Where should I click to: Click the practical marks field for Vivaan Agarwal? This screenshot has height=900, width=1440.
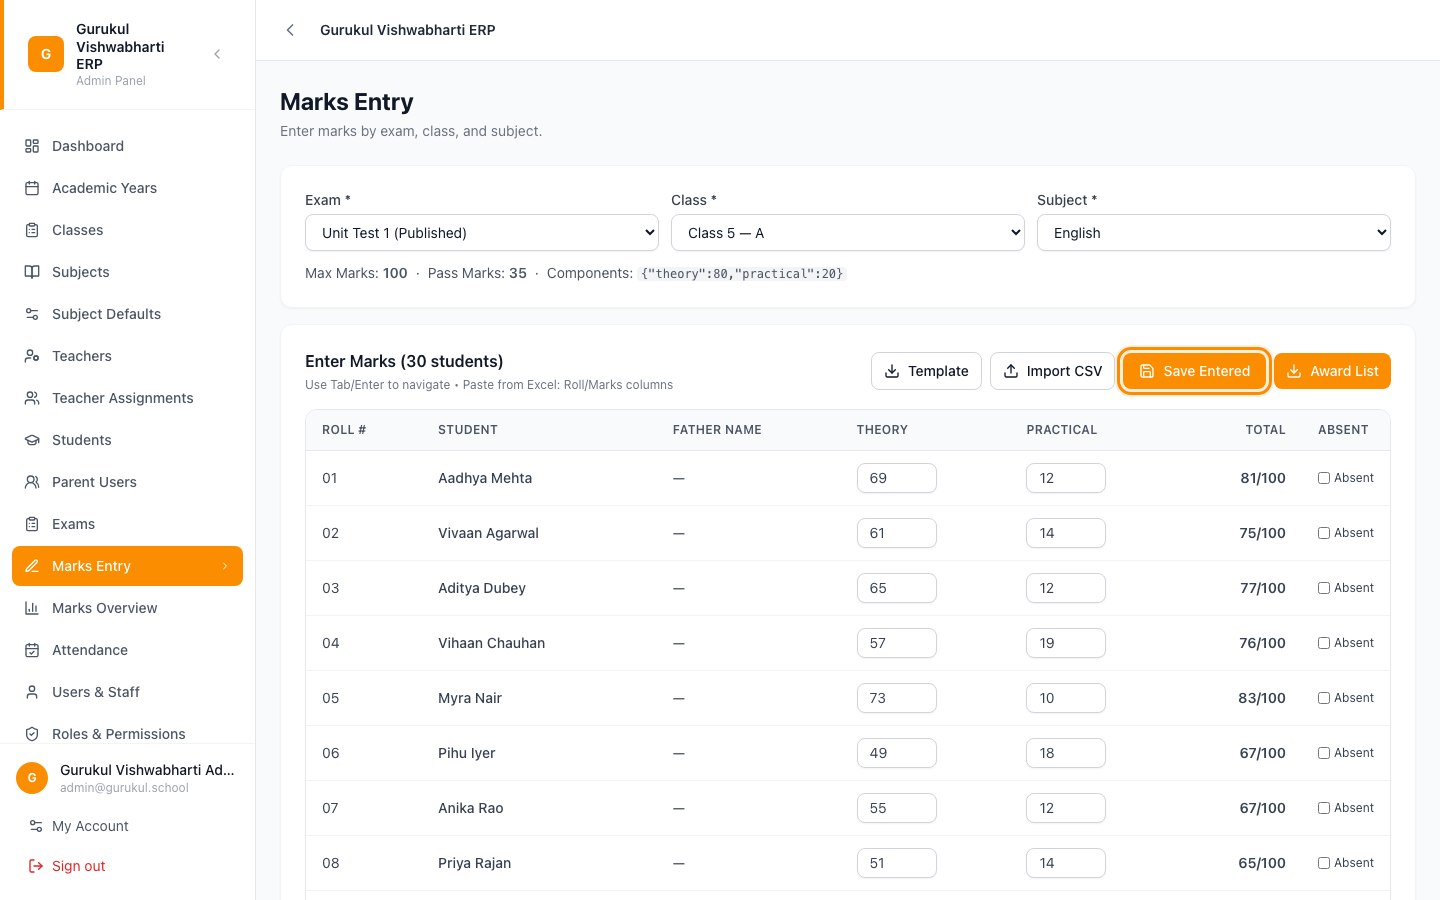tap(1066, 533)
